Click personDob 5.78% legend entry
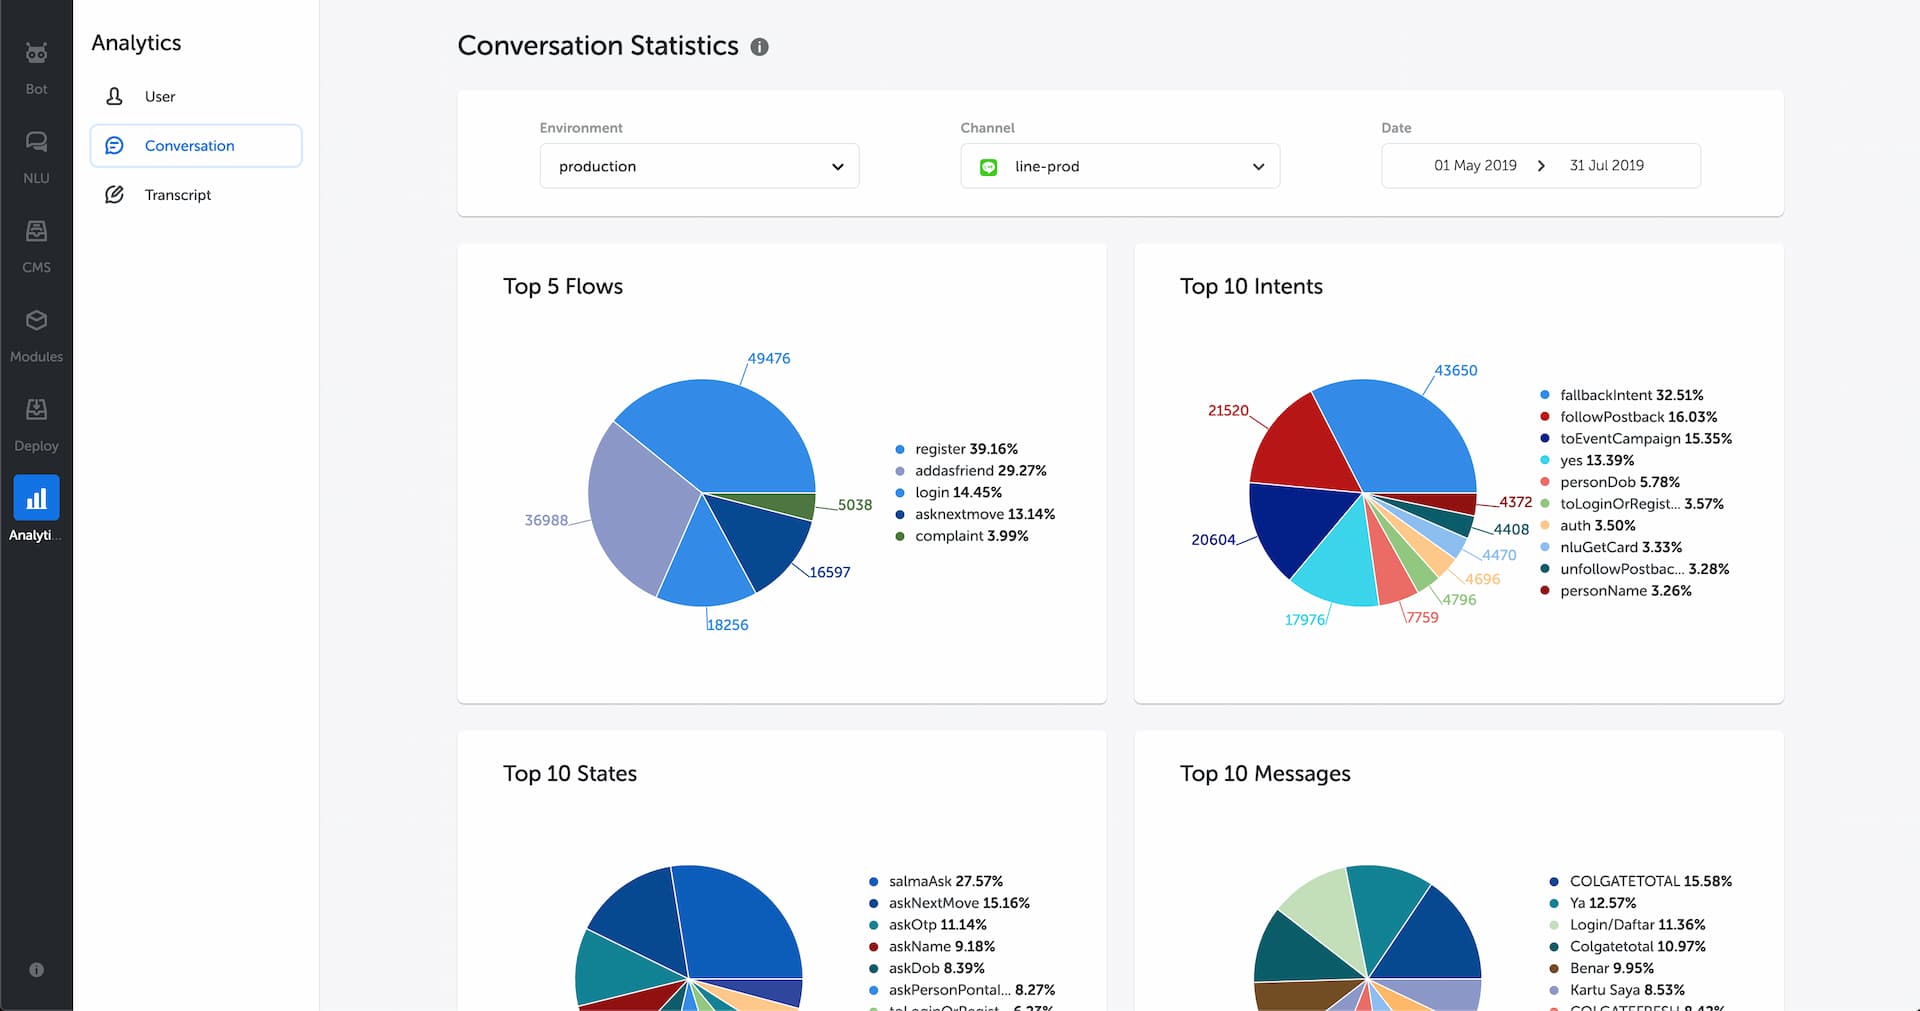The width and height of the screenshot is (1920, 1011). [x=1610, y=482]
